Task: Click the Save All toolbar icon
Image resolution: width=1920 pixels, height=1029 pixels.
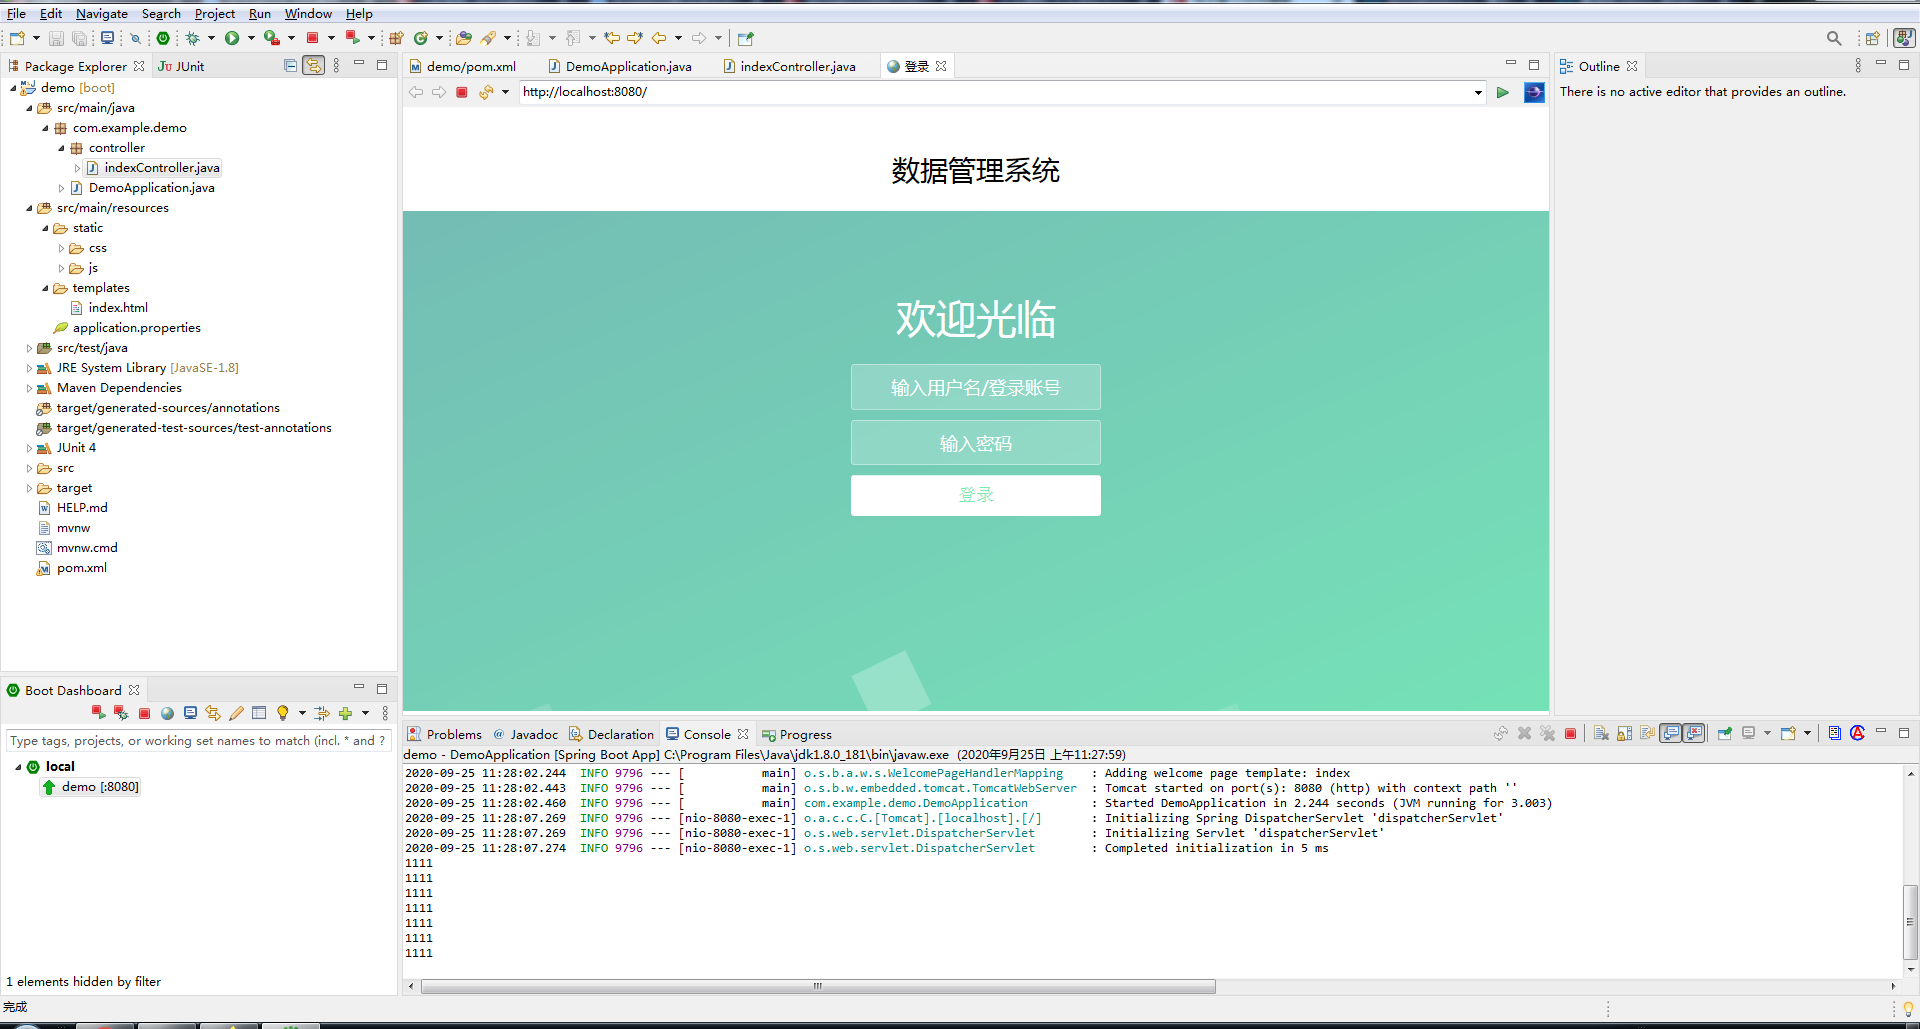Action: (x=79, y=38)
